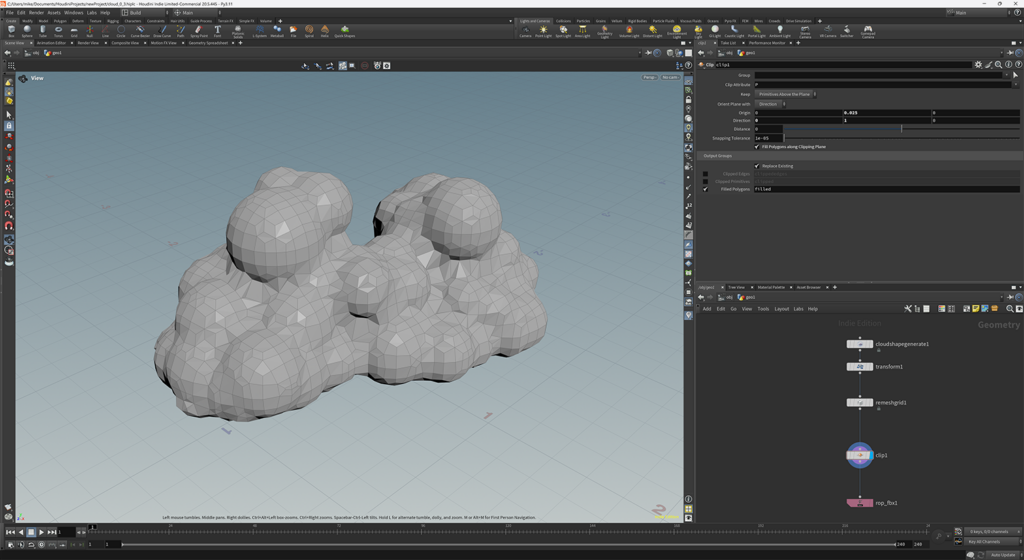Open network editor Layout menu

pyautogui.click(x=782, y=309)
